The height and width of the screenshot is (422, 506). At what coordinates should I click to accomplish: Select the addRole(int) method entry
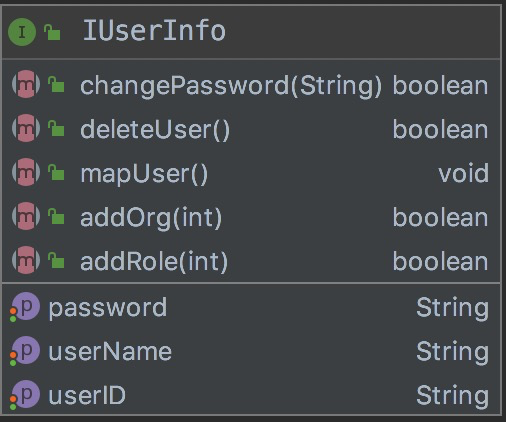pos(154,261)
